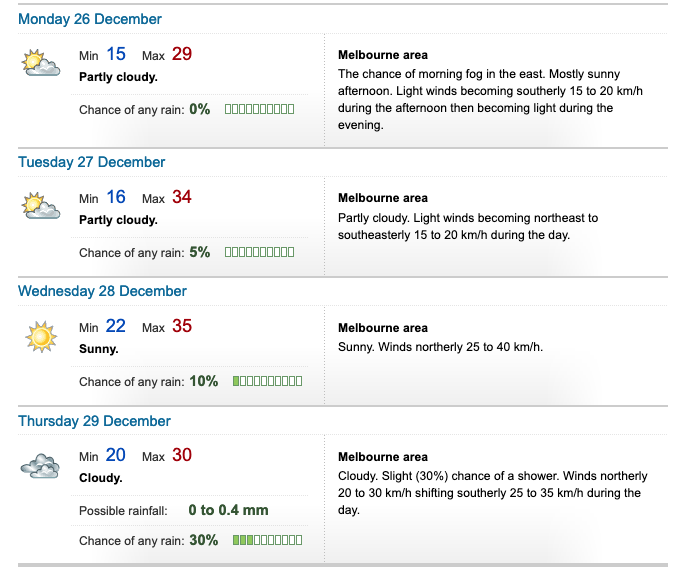Click Tuesday's partly cloudy sun icon
The height and width of the screenshot is (571, 676).
coord(41,206)
